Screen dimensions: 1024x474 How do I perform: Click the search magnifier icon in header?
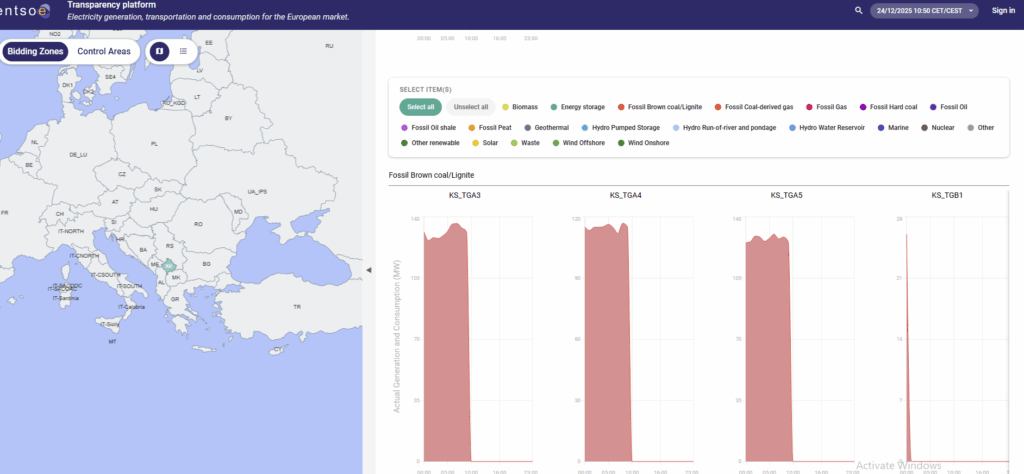coord(858,10)
